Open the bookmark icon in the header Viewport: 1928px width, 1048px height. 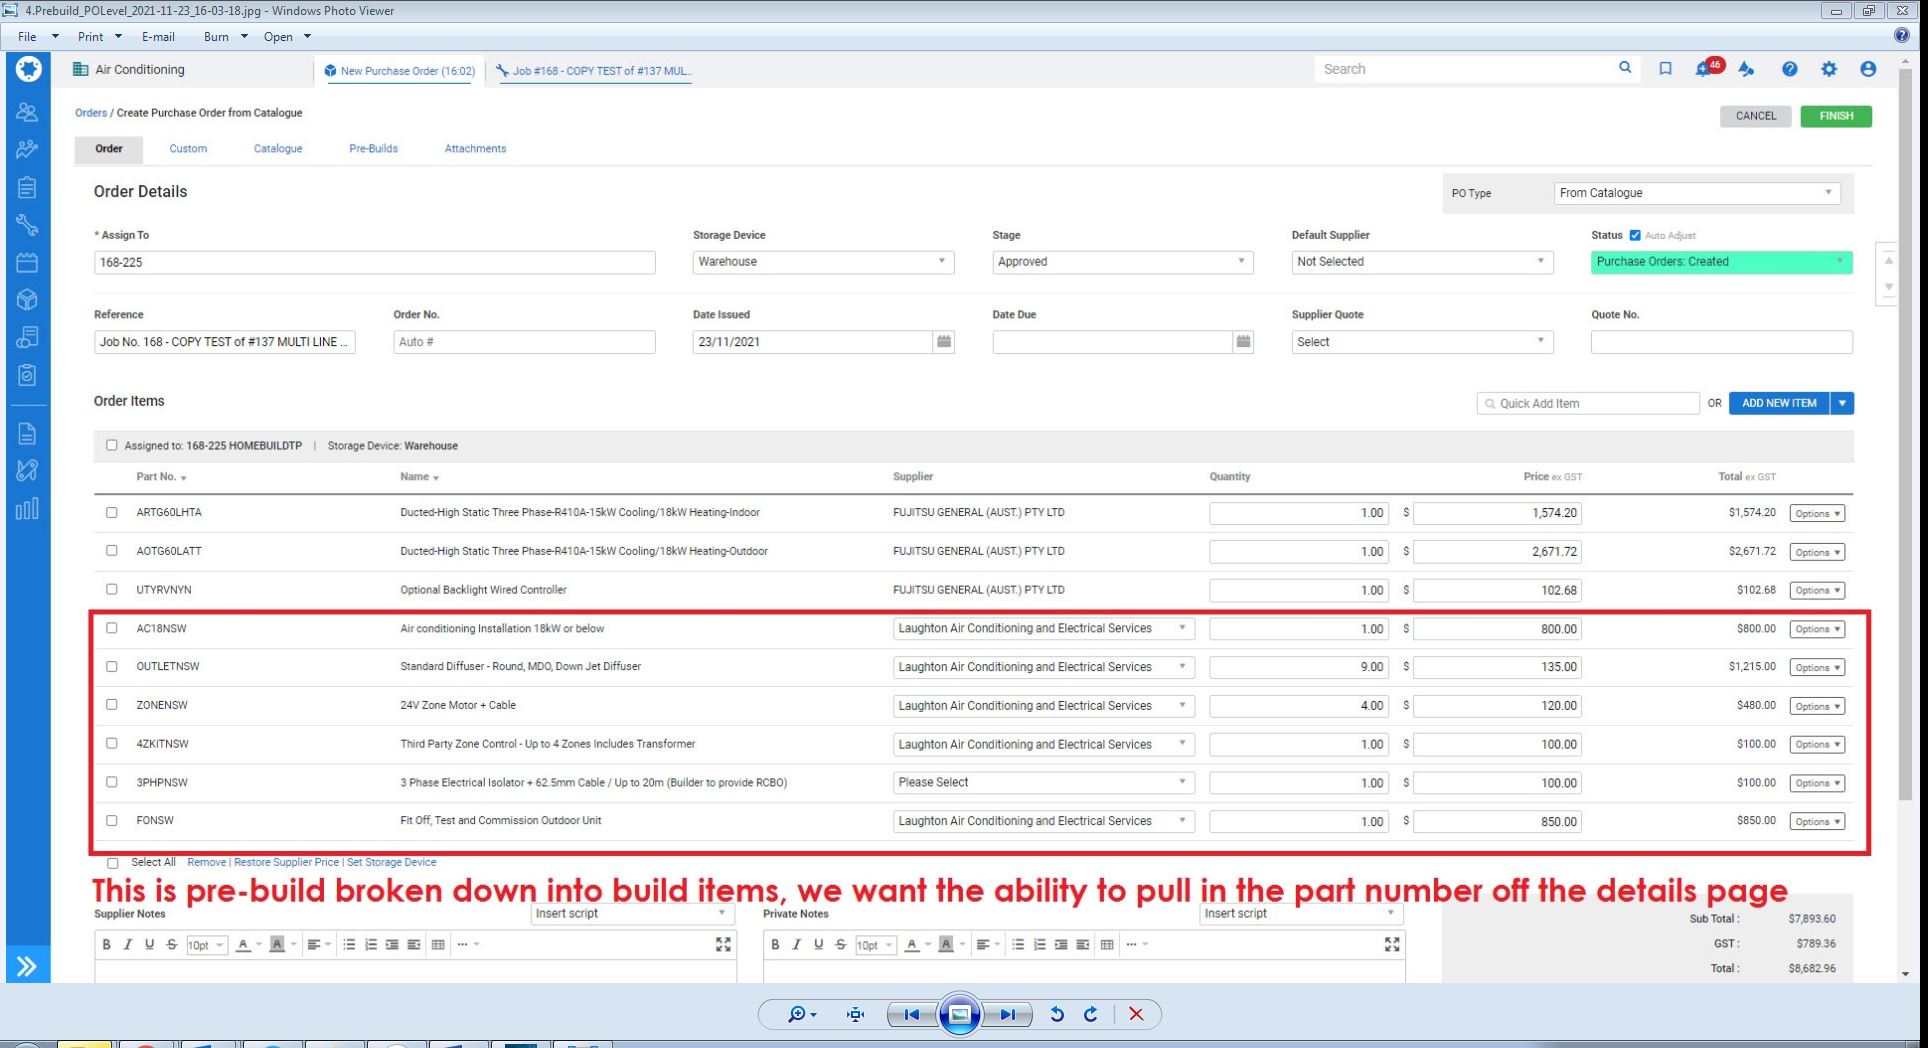click(x=1665, y=69)
